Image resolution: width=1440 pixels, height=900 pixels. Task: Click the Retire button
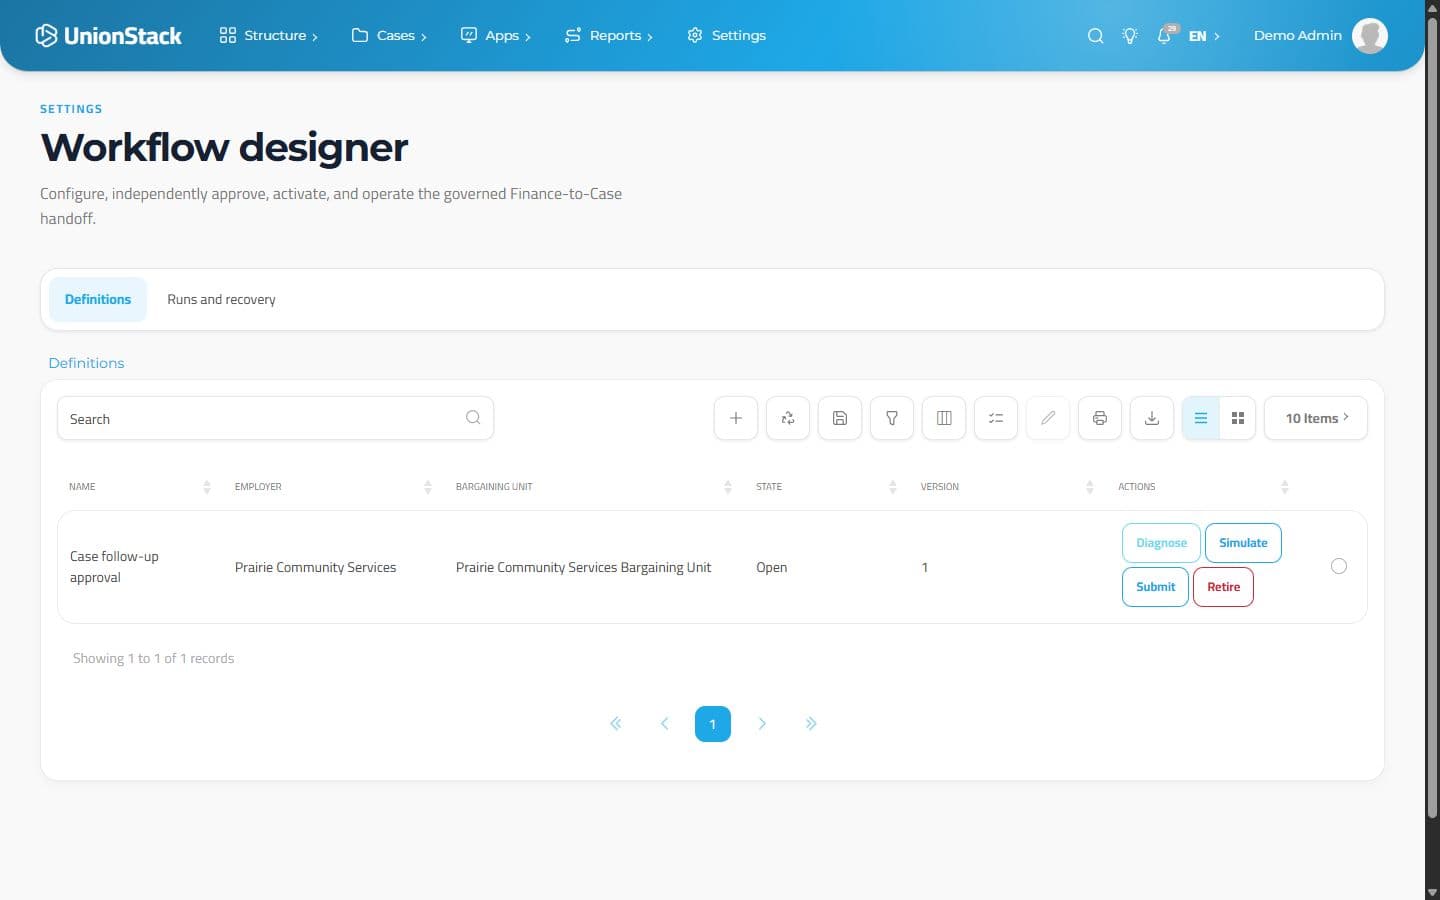pyautogui.click(x=1223, y=587)
